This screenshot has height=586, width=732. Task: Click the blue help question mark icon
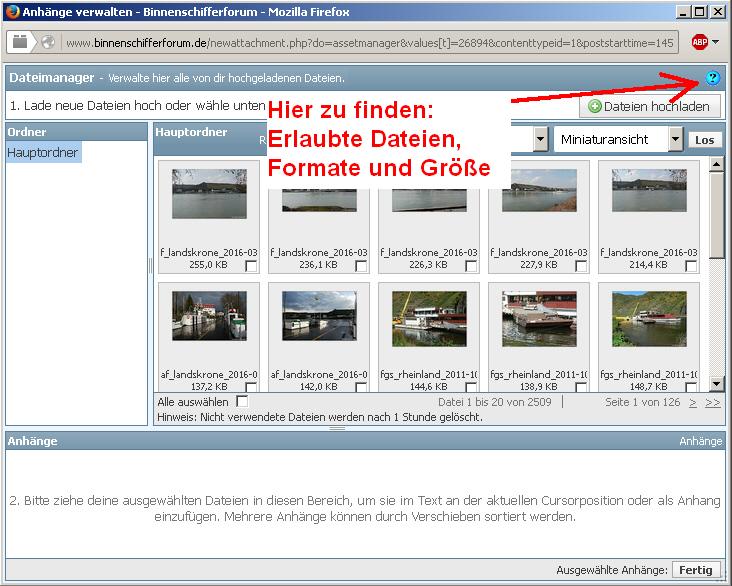click(x=712, y=78)
